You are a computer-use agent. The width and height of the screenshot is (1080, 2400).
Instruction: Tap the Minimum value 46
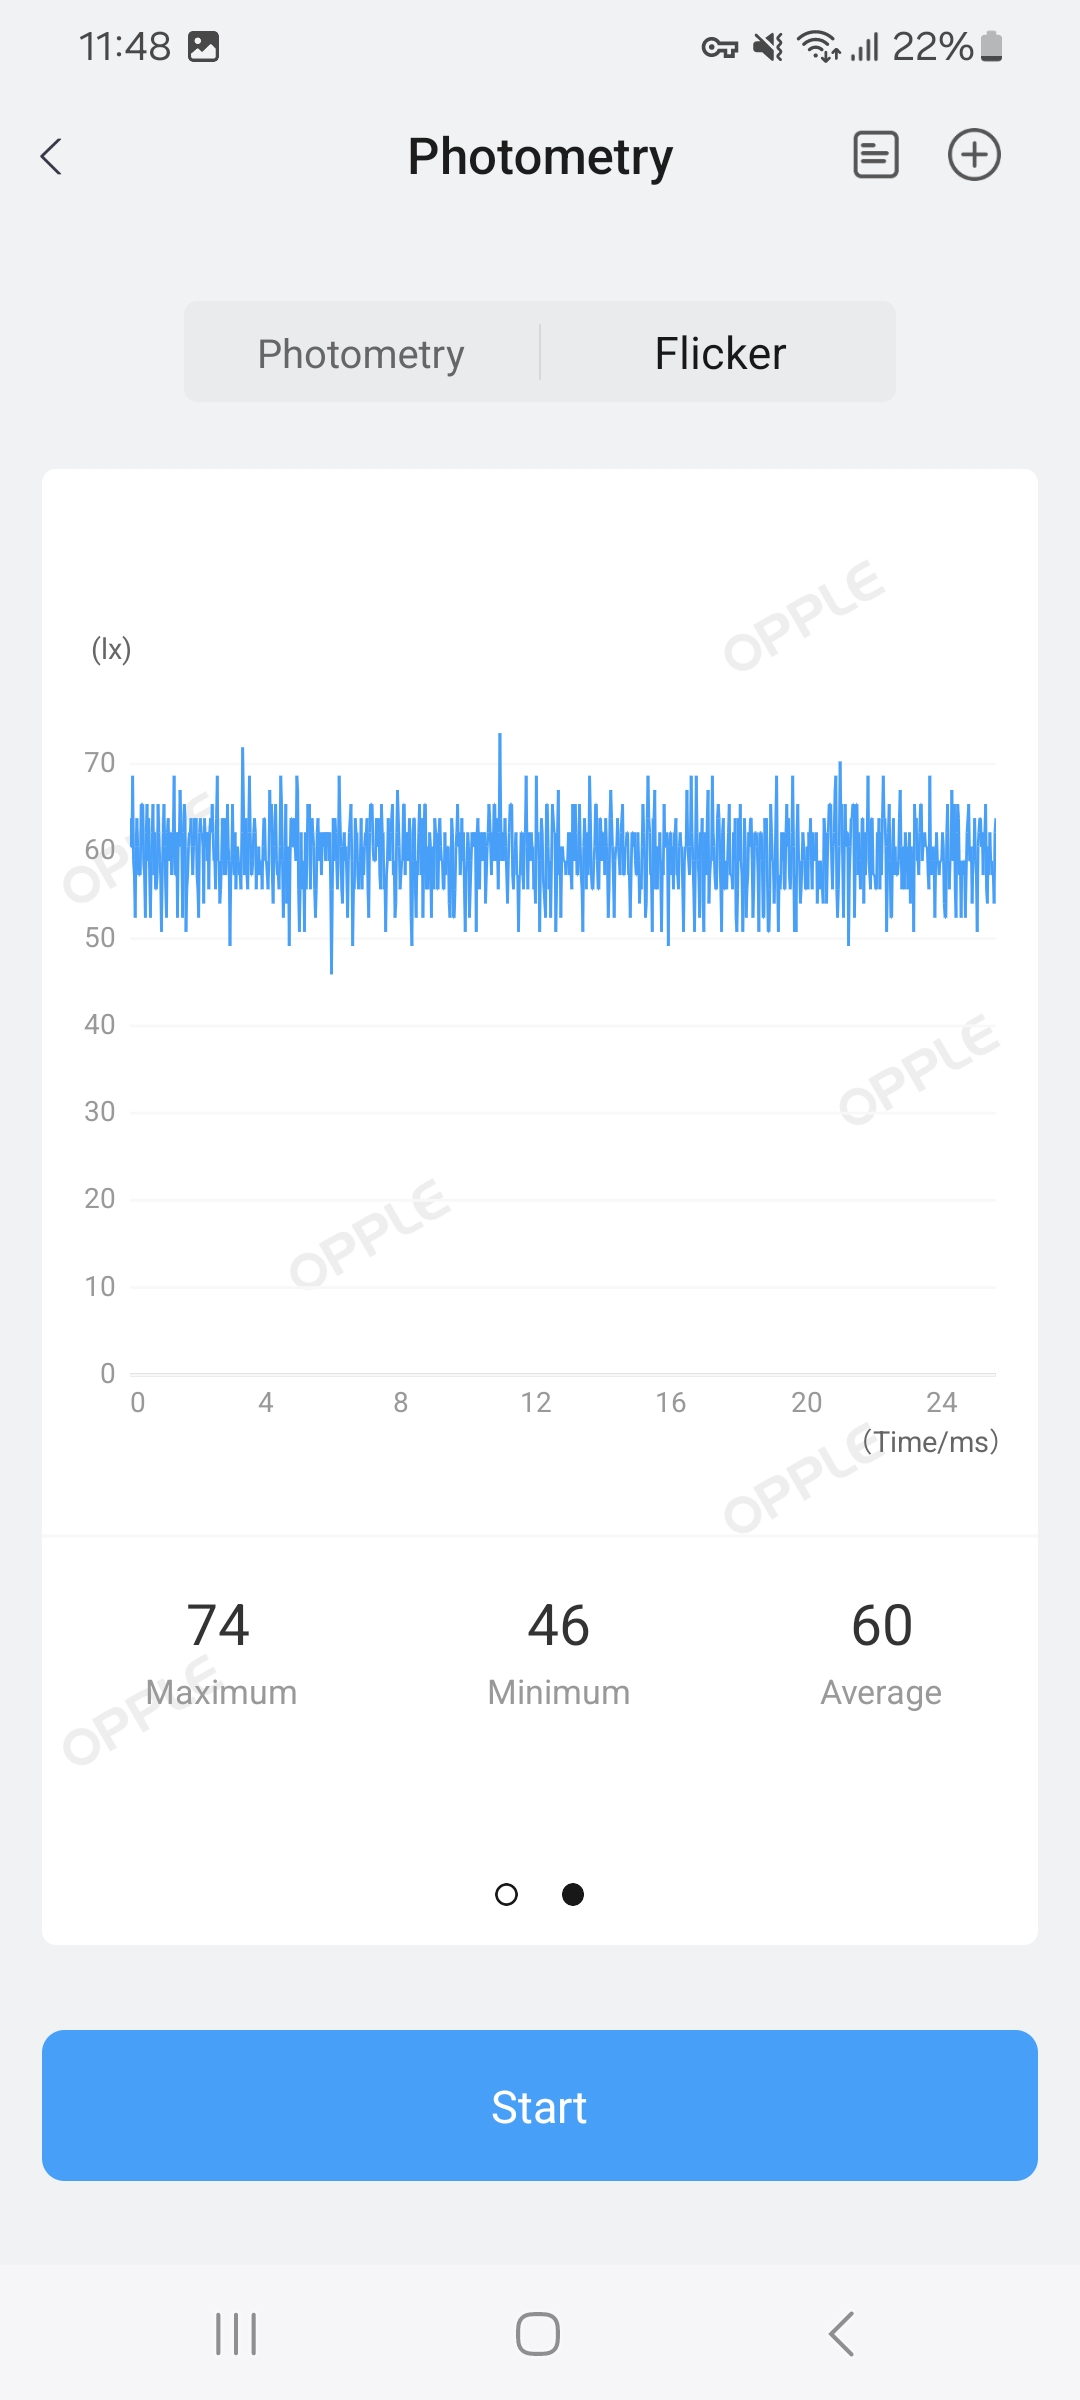click(558, 1626)
